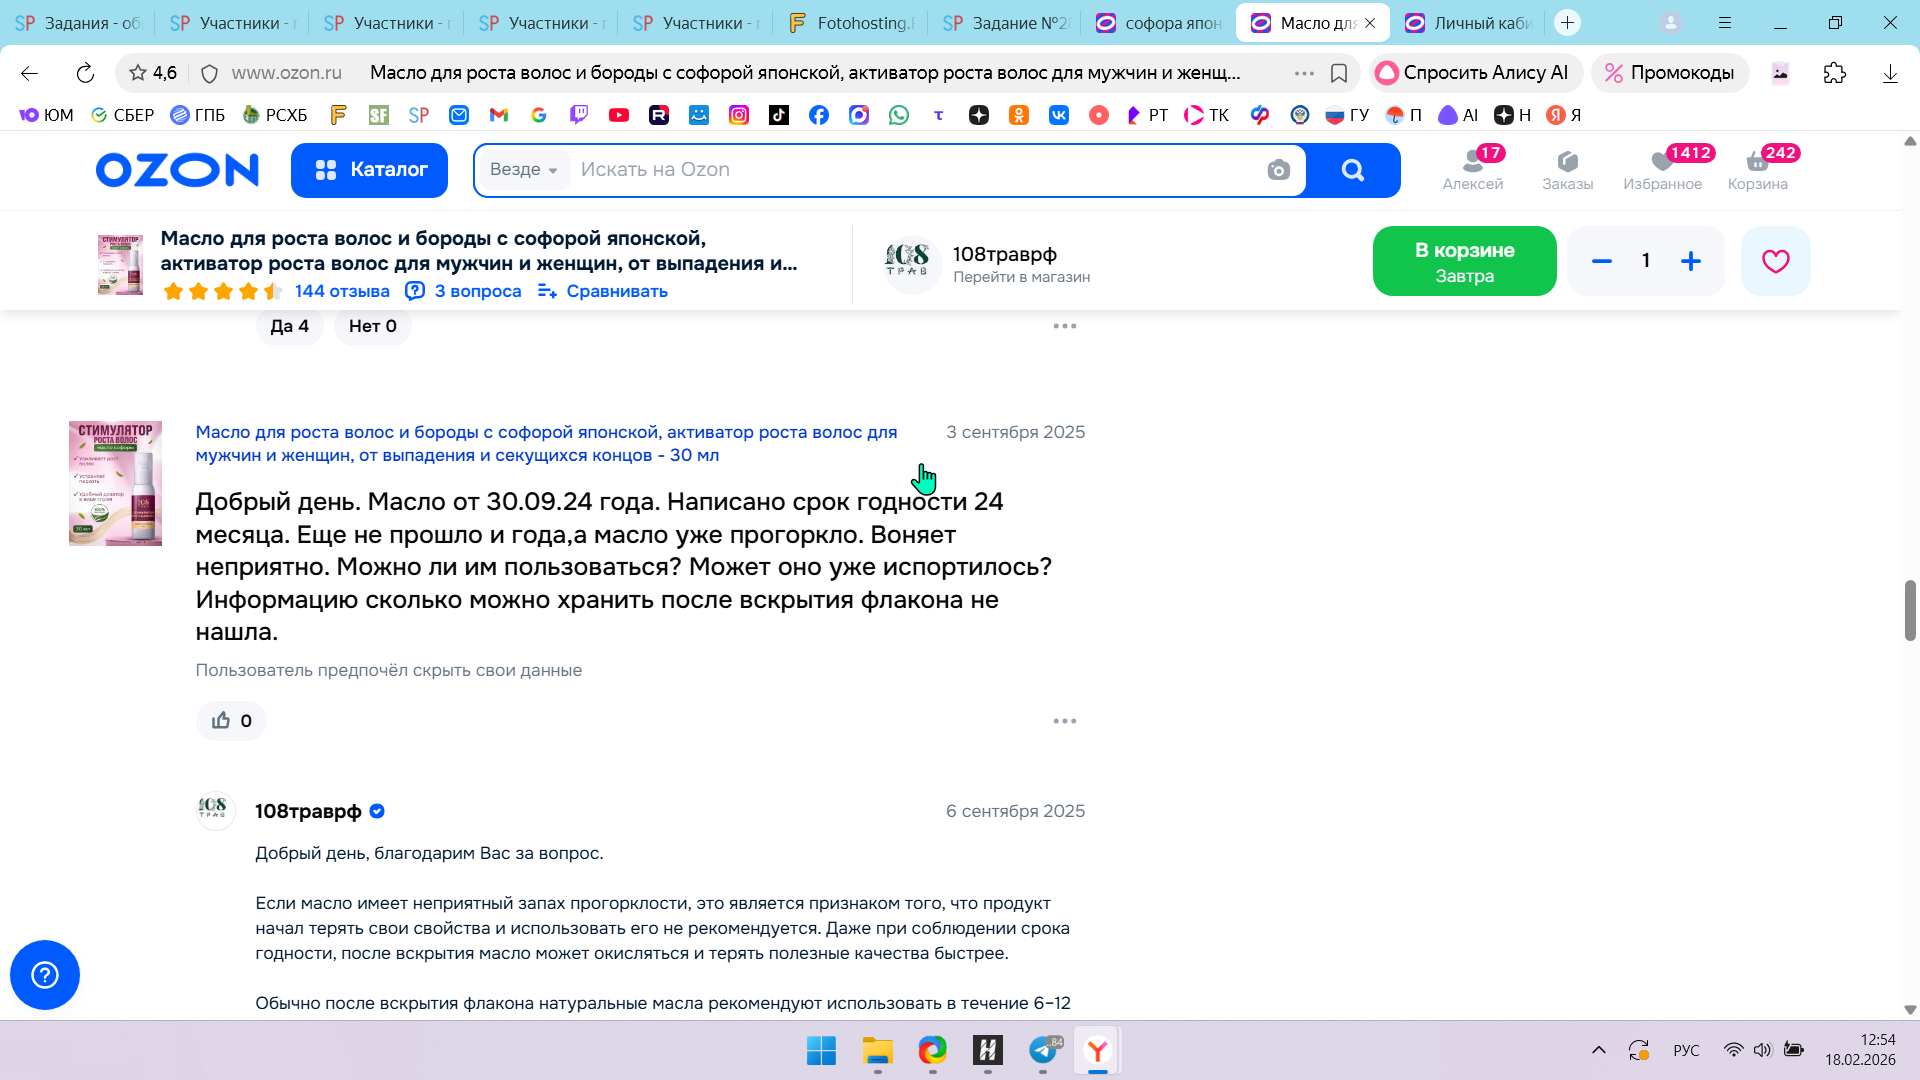Expand the Везде search scope dropdown
Image resolution: width=1920 pixels, height=1080 pixels.
pos(524,170)
